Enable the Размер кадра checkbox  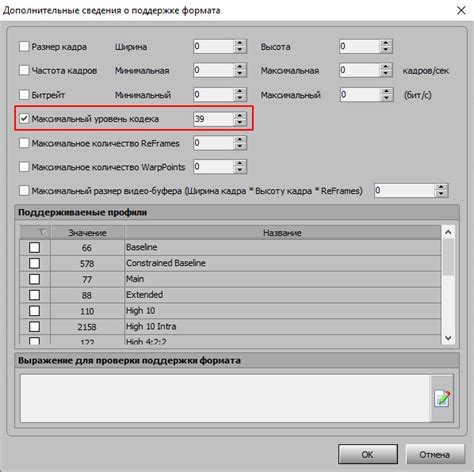click(24, 46)
